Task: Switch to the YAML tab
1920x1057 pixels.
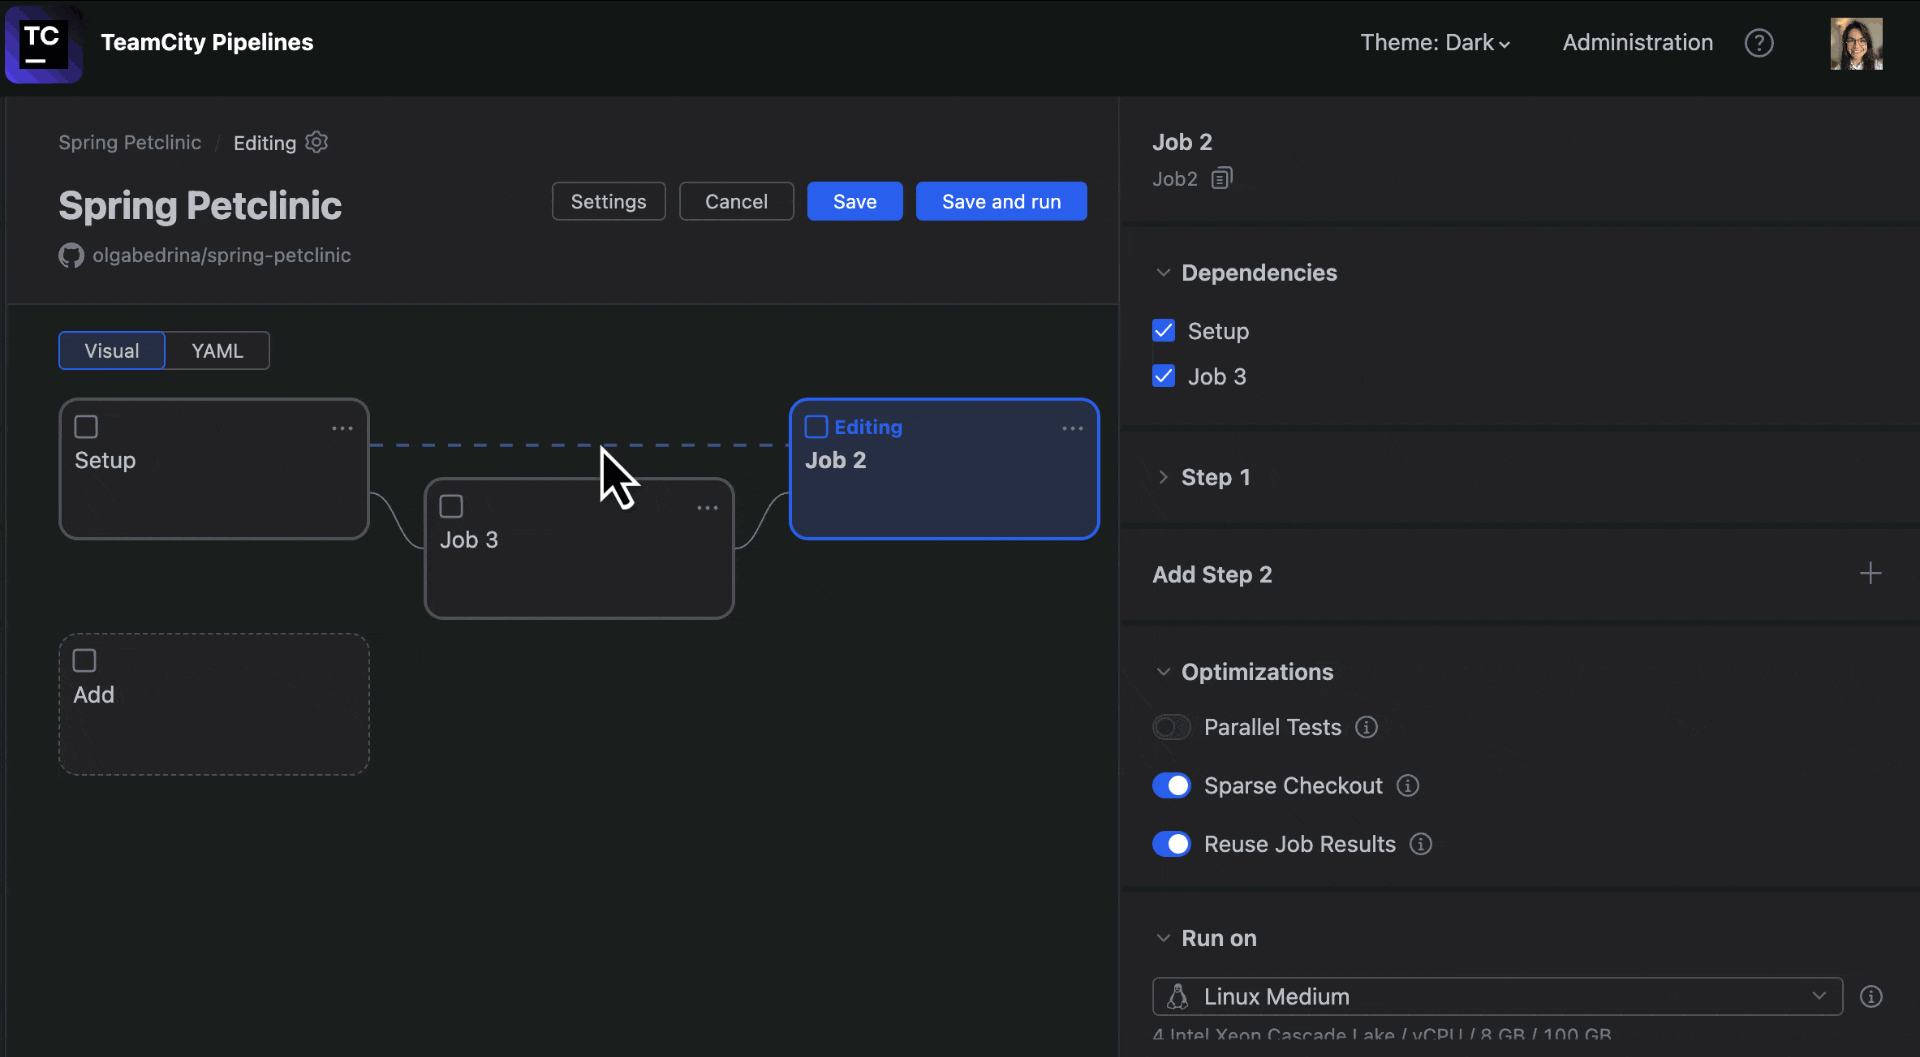Action: point(217,351)
